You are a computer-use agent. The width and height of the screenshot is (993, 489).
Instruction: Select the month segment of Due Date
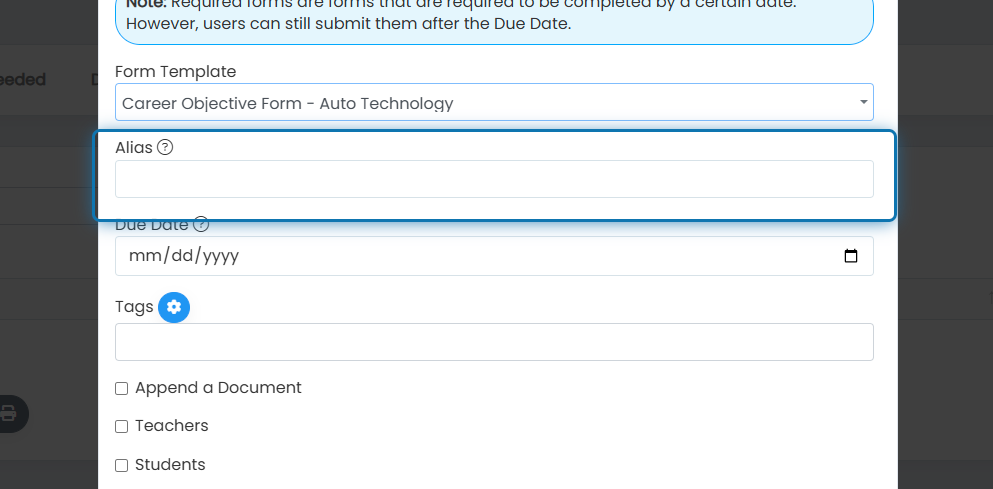(x=144, y=256)
